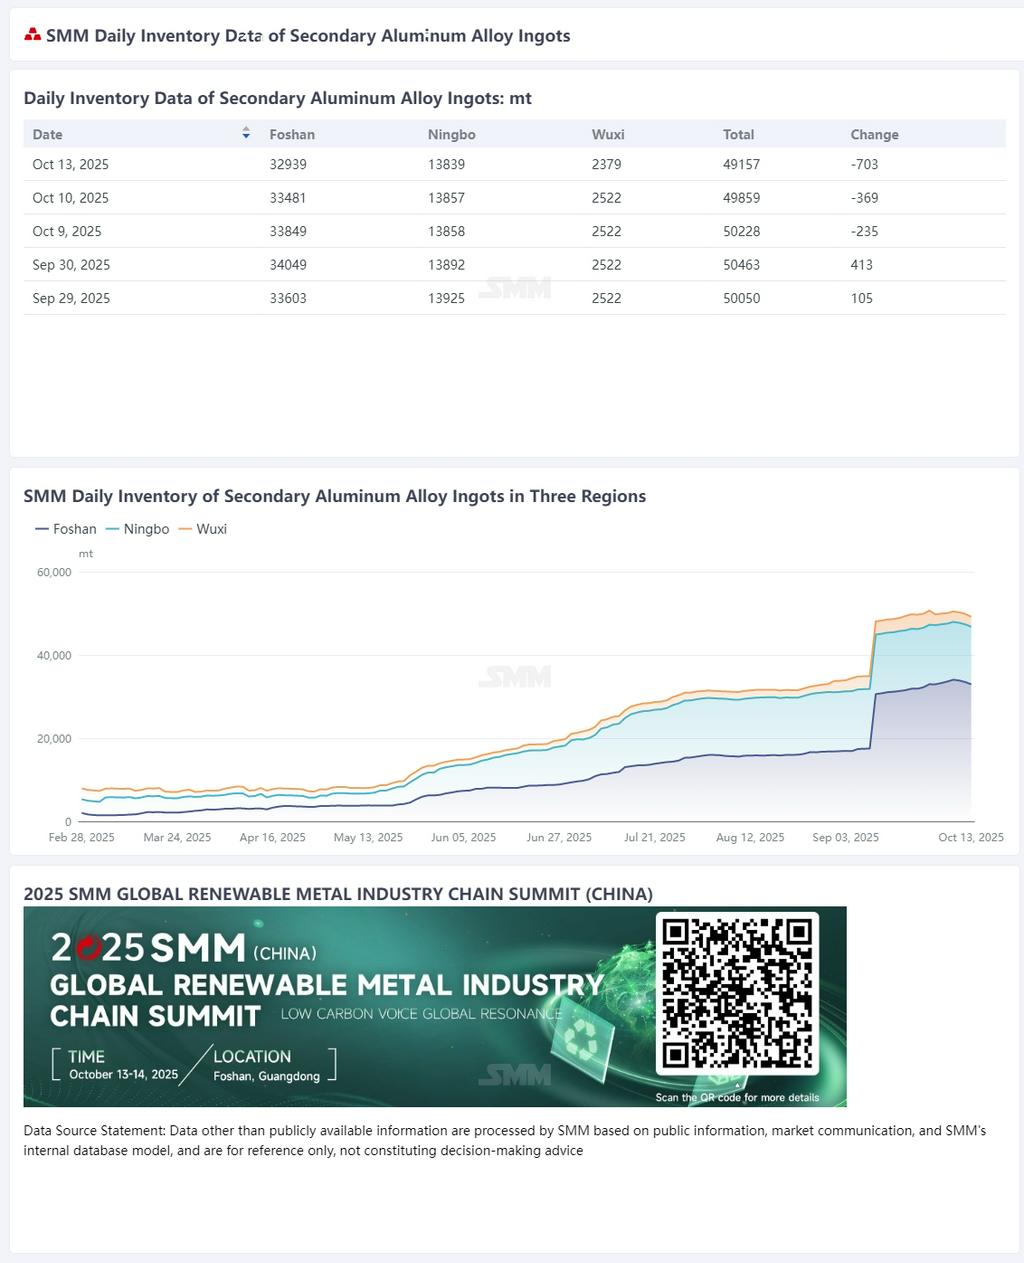Screen dimensions: 1024x1263
Task: Click chart x-axis label Jun 05, 2025
Action: (464, 837)
